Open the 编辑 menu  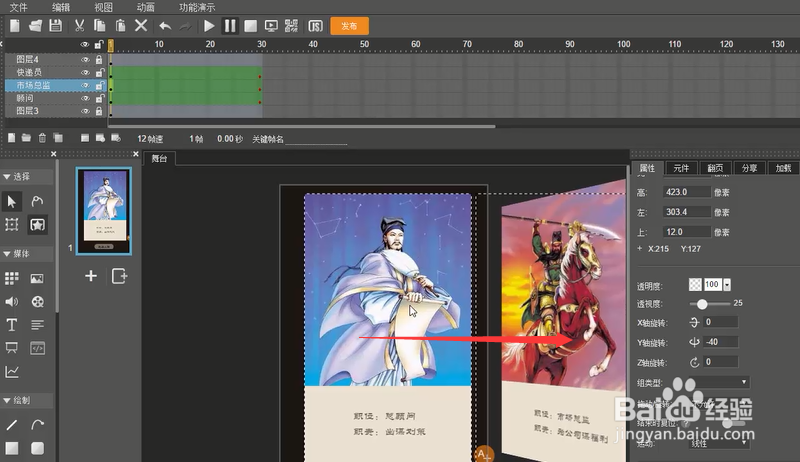point(61,7)
